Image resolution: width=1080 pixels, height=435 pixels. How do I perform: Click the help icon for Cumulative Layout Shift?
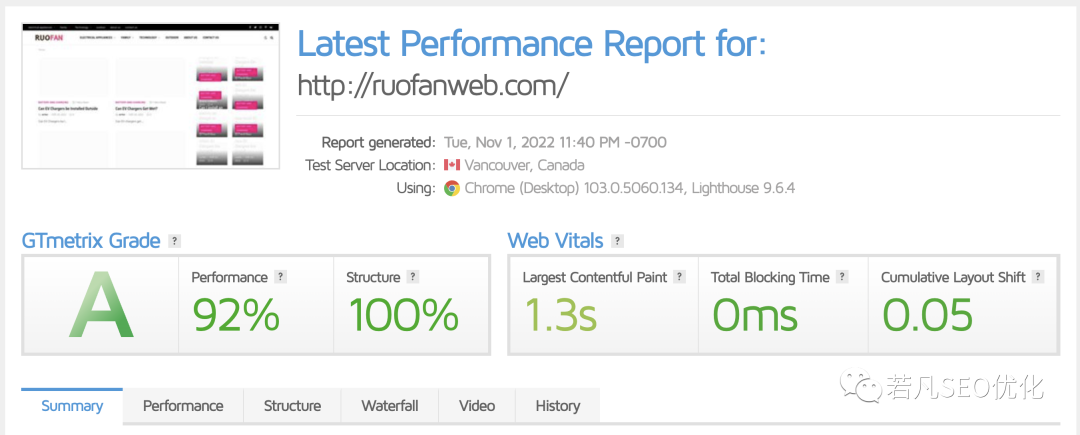click(x=1038, y=277)
